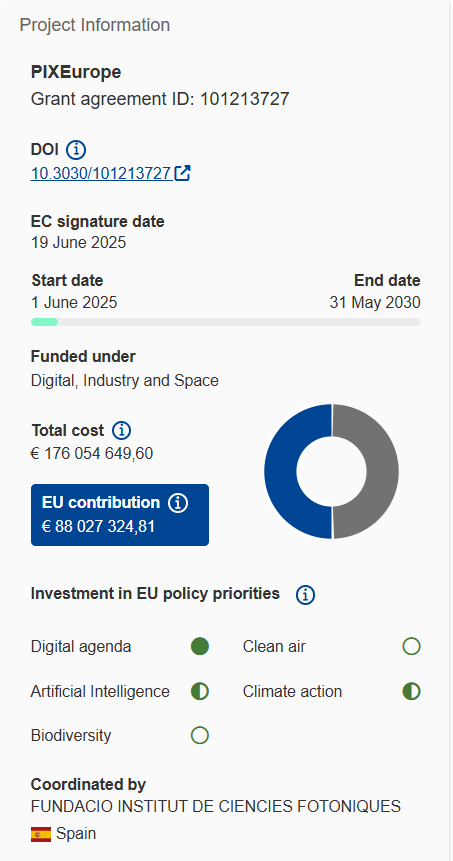
Task: Click the Artificial Intelligence half-filled indicator
Action: 200,691
